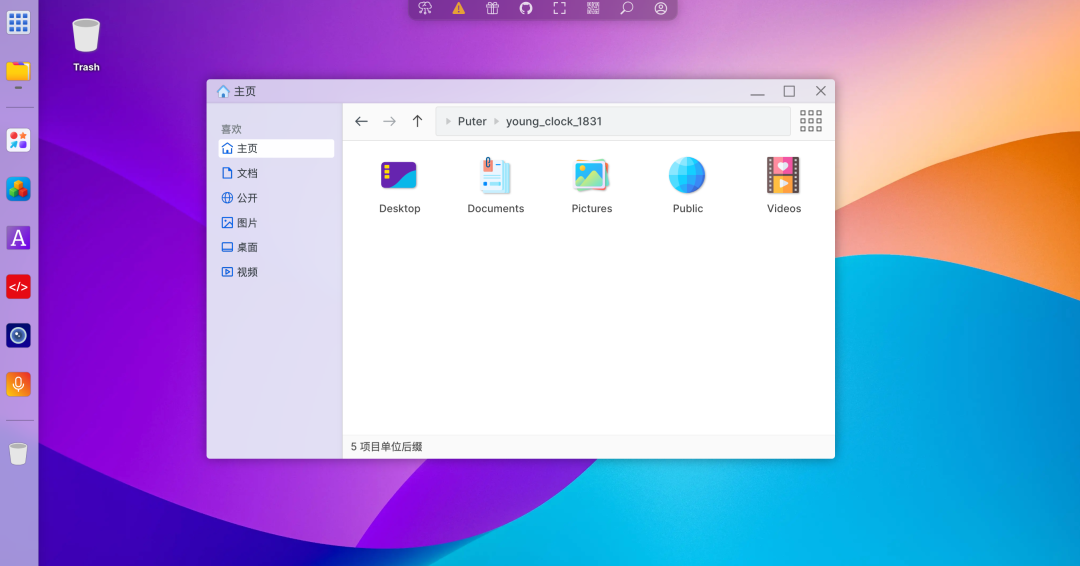Screen dimensions: 1080x566
Task: Click young_clock_1831 in the path bar
Action: click(x=554, y=121)
